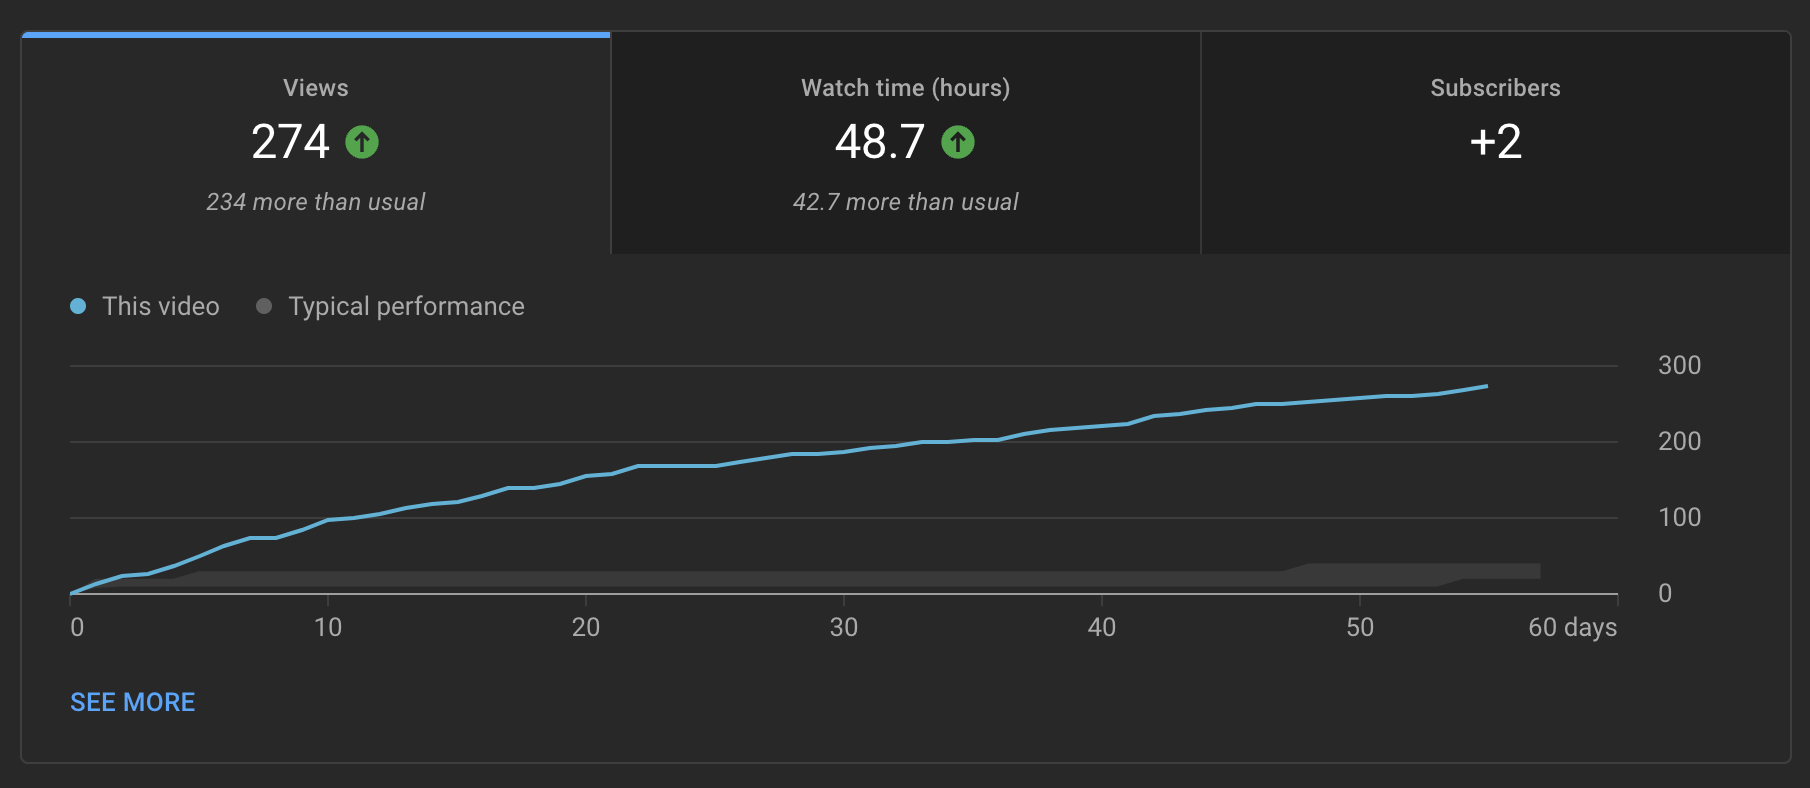Click the blue dot for This video
Viewport: 1810px width, 788px height.
coord(78,306)
